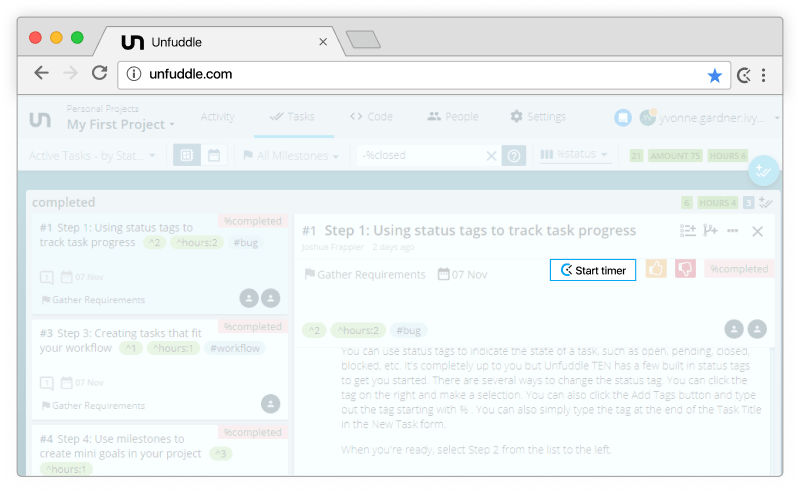The width and height of the screenshot is (800, 493).
Task: Close the task detail panel
Action: pyautogui.click(x=757, y=231)
